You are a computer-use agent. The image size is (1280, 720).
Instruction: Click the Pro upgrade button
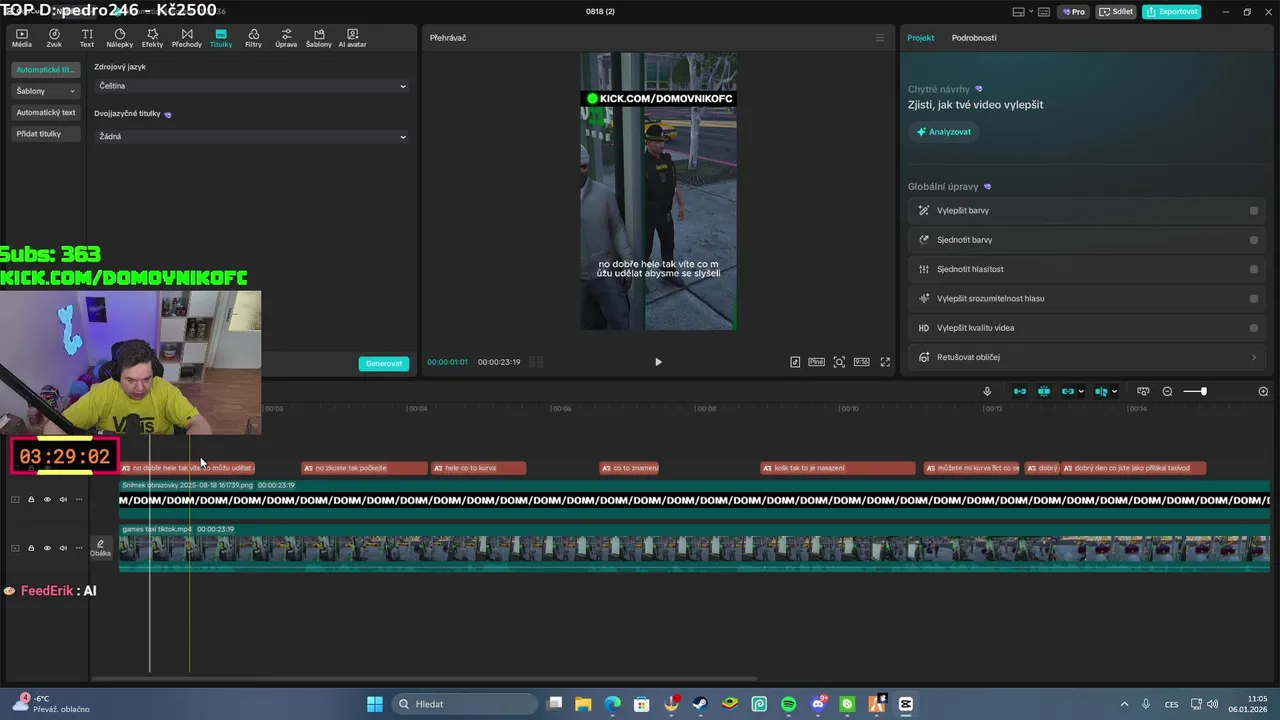point(1074,12)
